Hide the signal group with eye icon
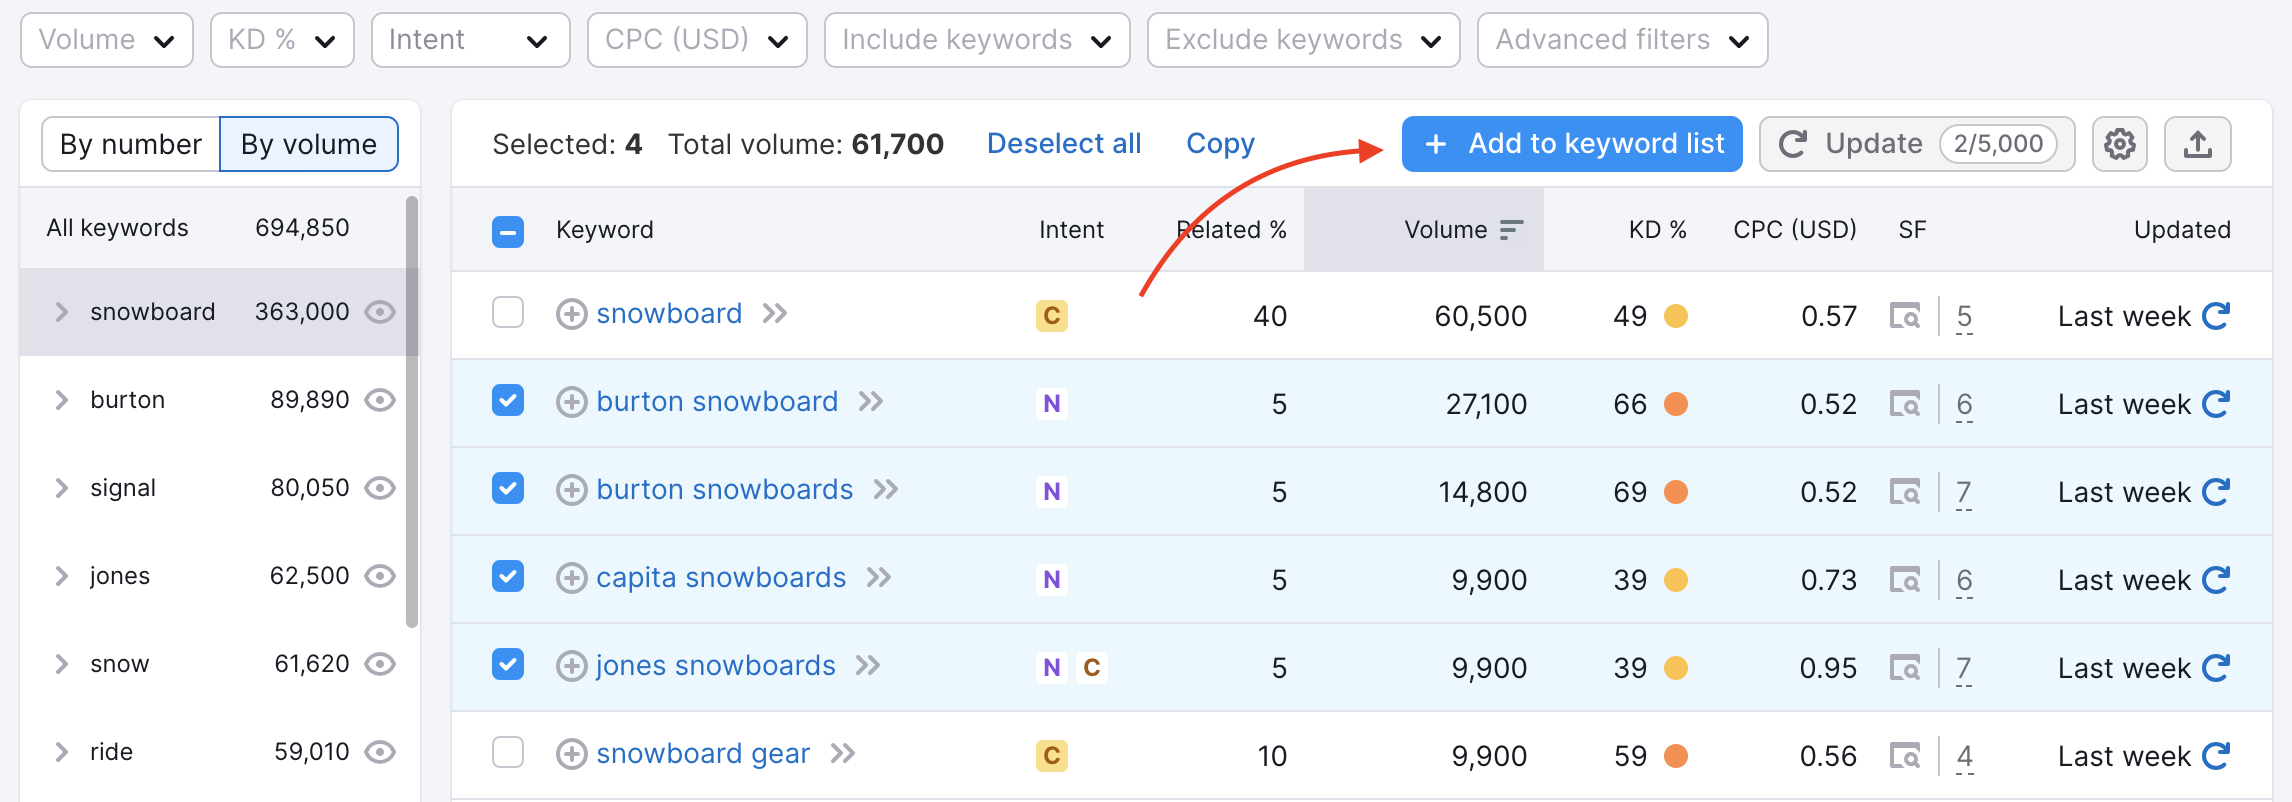The height and width of the screenshot is (802, 2292). (380, 488)
